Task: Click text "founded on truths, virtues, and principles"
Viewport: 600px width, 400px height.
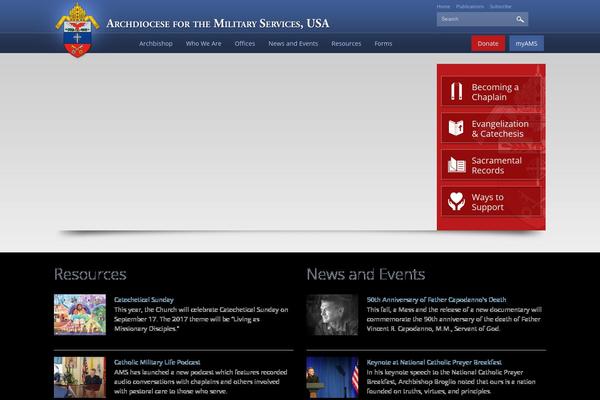Action: (x=429, y=391)
